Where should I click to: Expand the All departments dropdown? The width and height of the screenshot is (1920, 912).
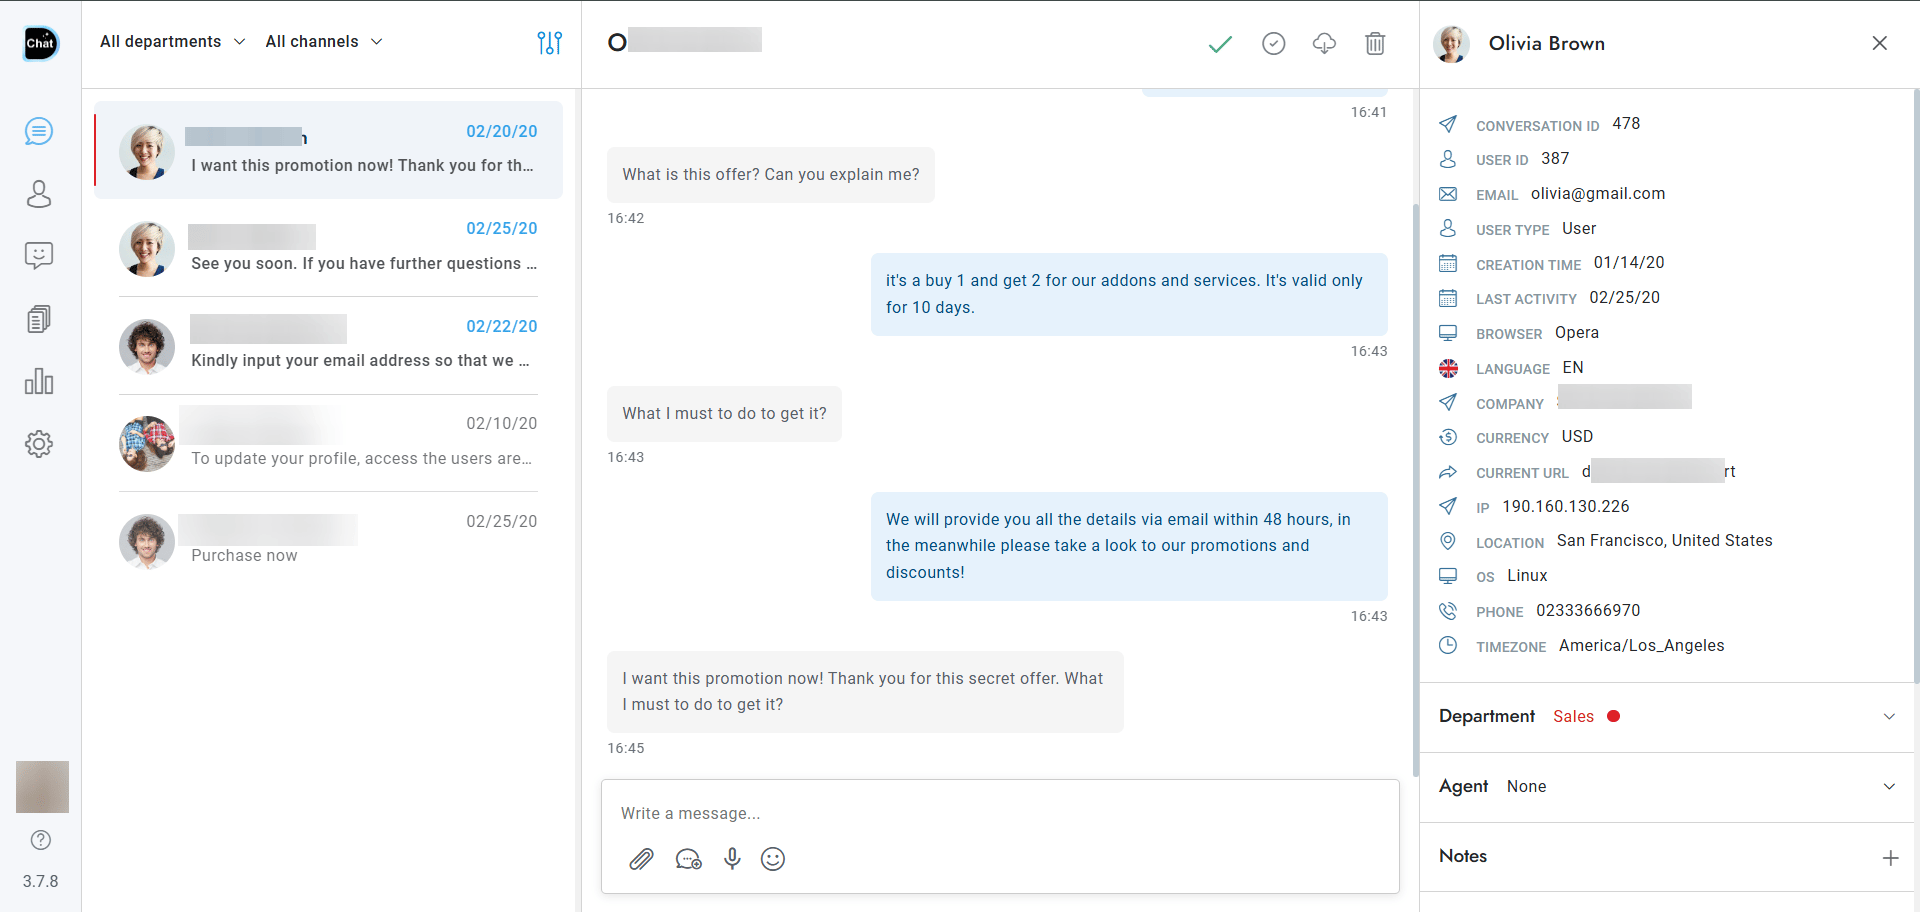click(172, 41)
